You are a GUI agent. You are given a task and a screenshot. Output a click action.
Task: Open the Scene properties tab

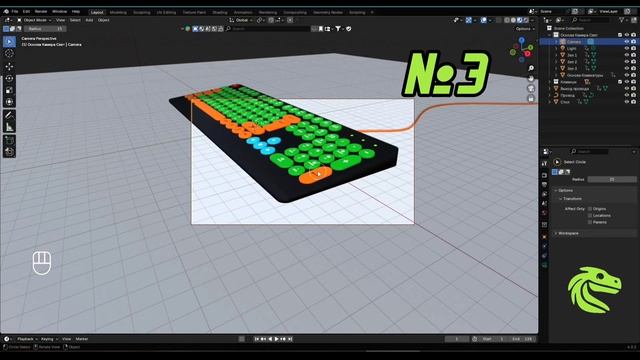coord(544,203)
